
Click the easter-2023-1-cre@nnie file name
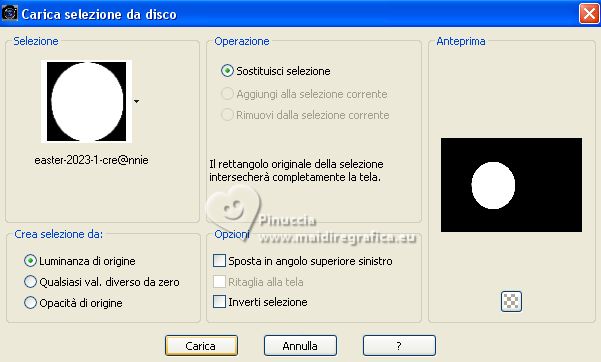pyautogui.click(x=91, y=160)
